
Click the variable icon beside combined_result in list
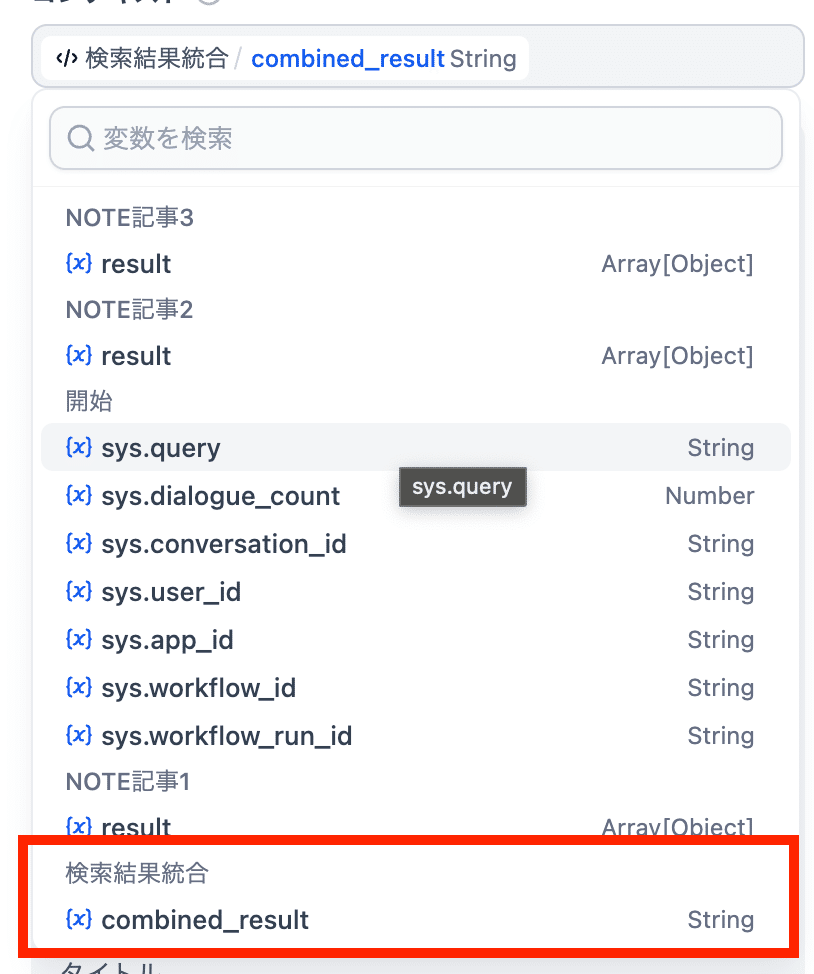tap(79, 920)
